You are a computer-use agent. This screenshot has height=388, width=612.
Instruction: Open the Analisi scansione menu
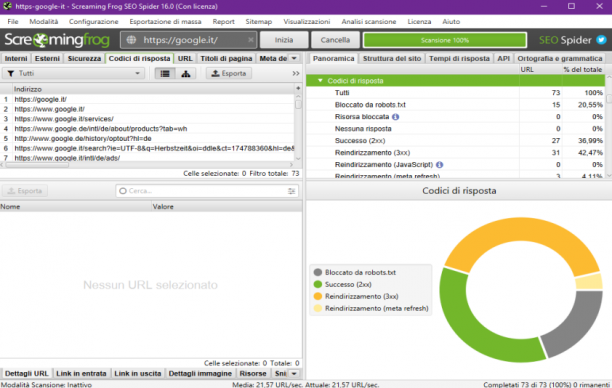[x=369, y=21]
